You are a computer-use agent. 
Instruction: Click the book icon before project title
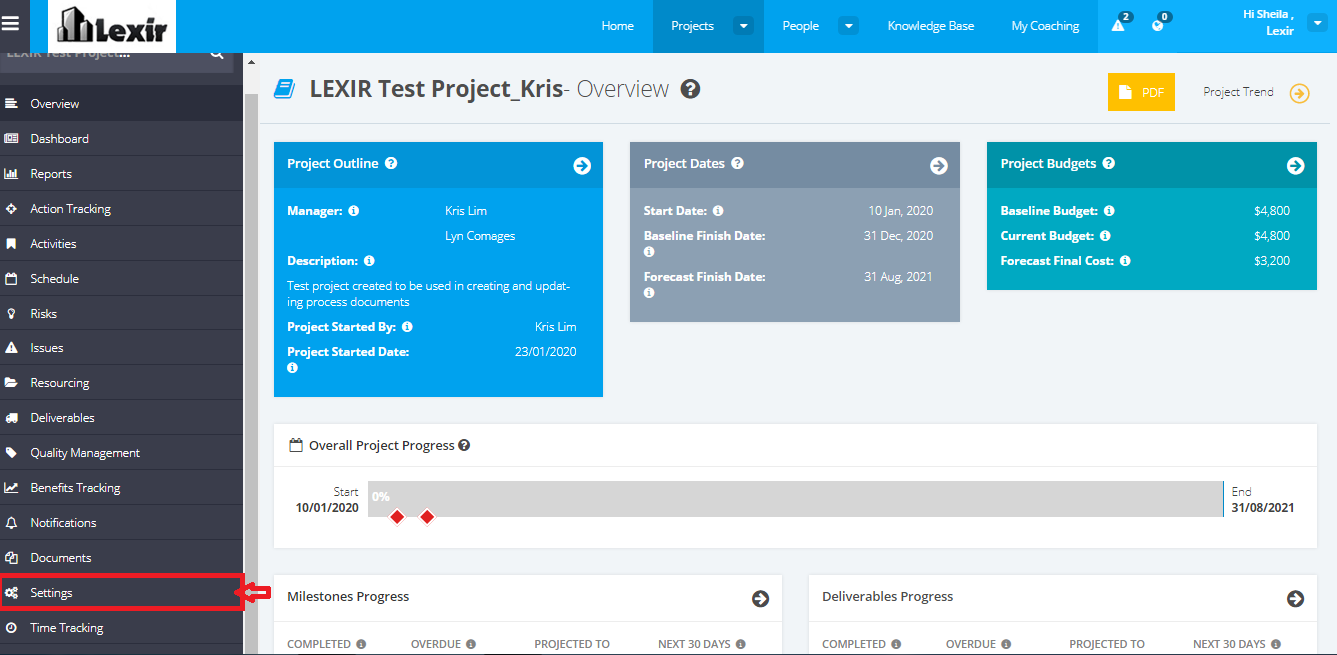284,89
